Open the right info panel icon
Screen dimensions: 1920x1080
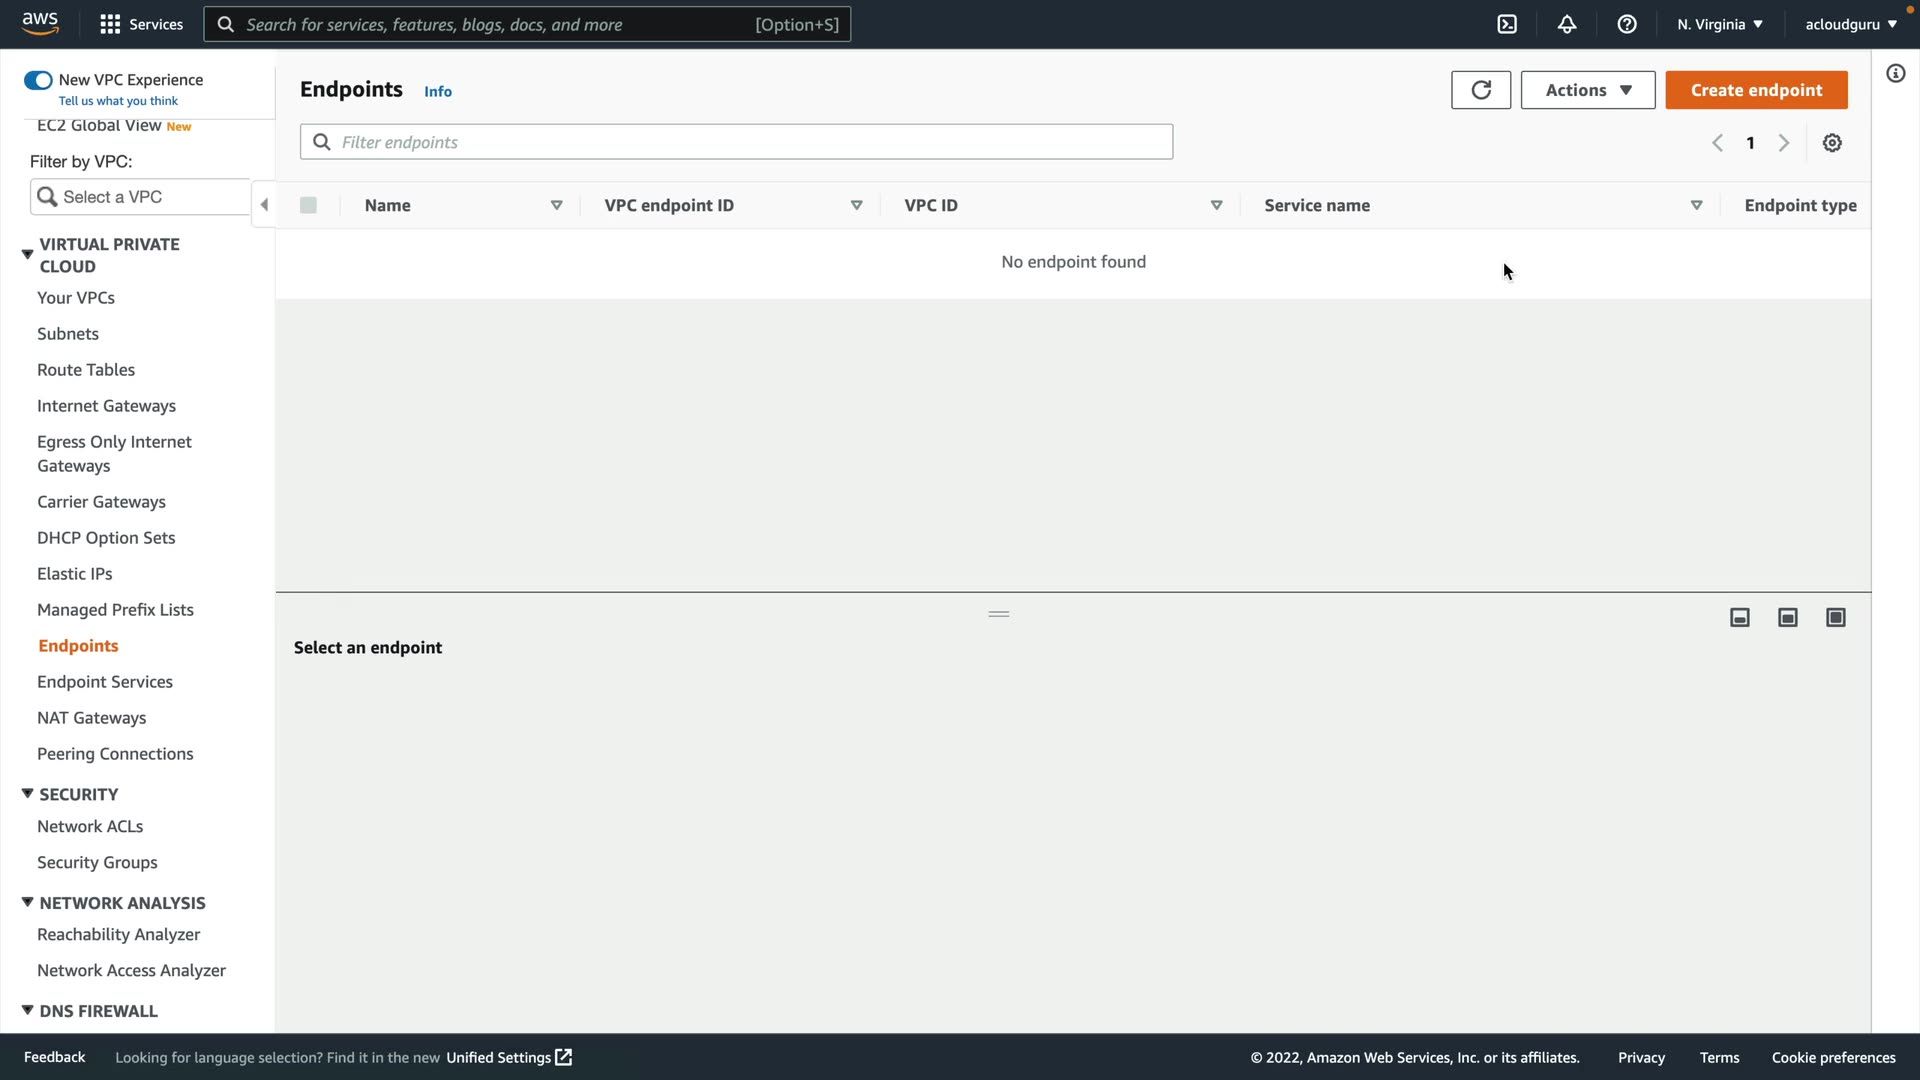(x=1895, y=73)
